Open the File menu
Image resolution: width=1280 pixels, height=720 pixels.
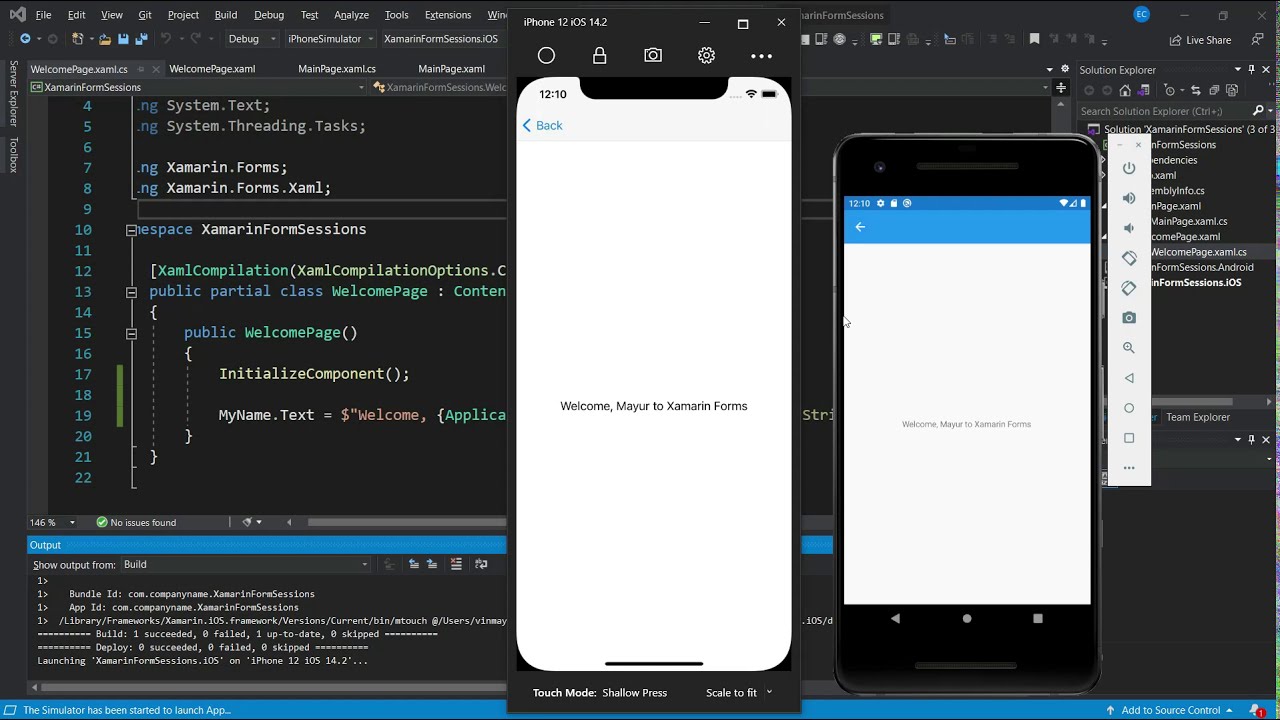click(43, 15)
